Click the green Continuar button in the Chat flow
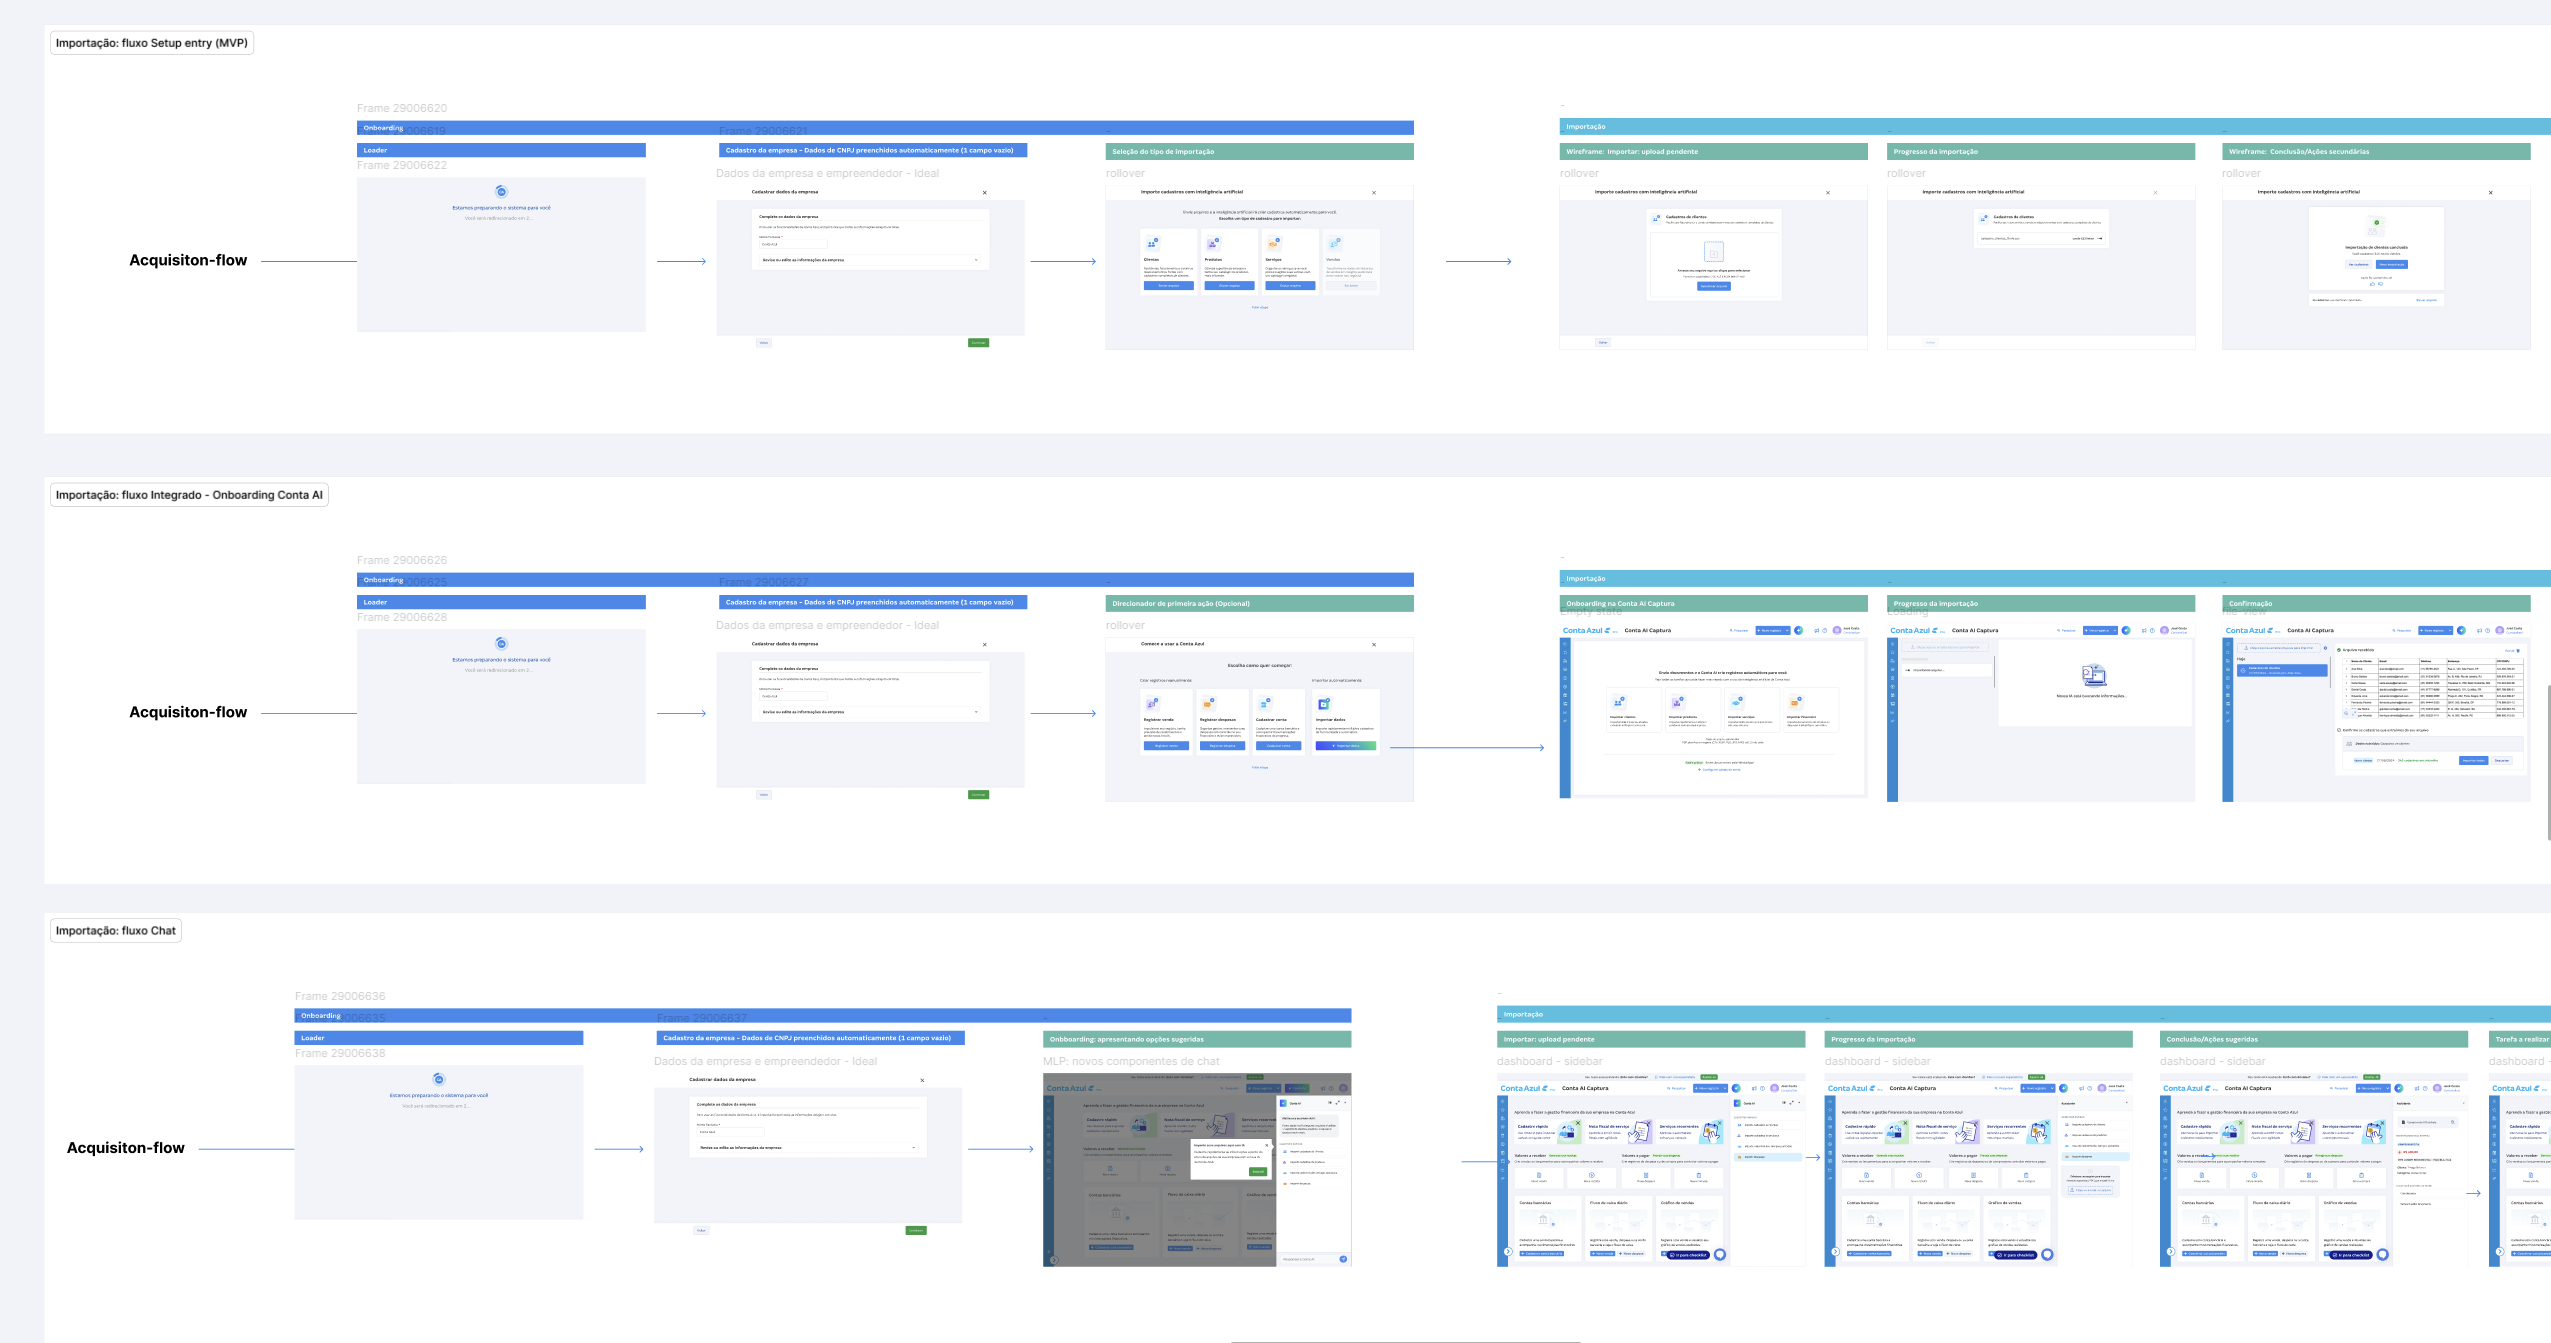This screenshot has width=2551, height=1343. (x=915, y=1231)
